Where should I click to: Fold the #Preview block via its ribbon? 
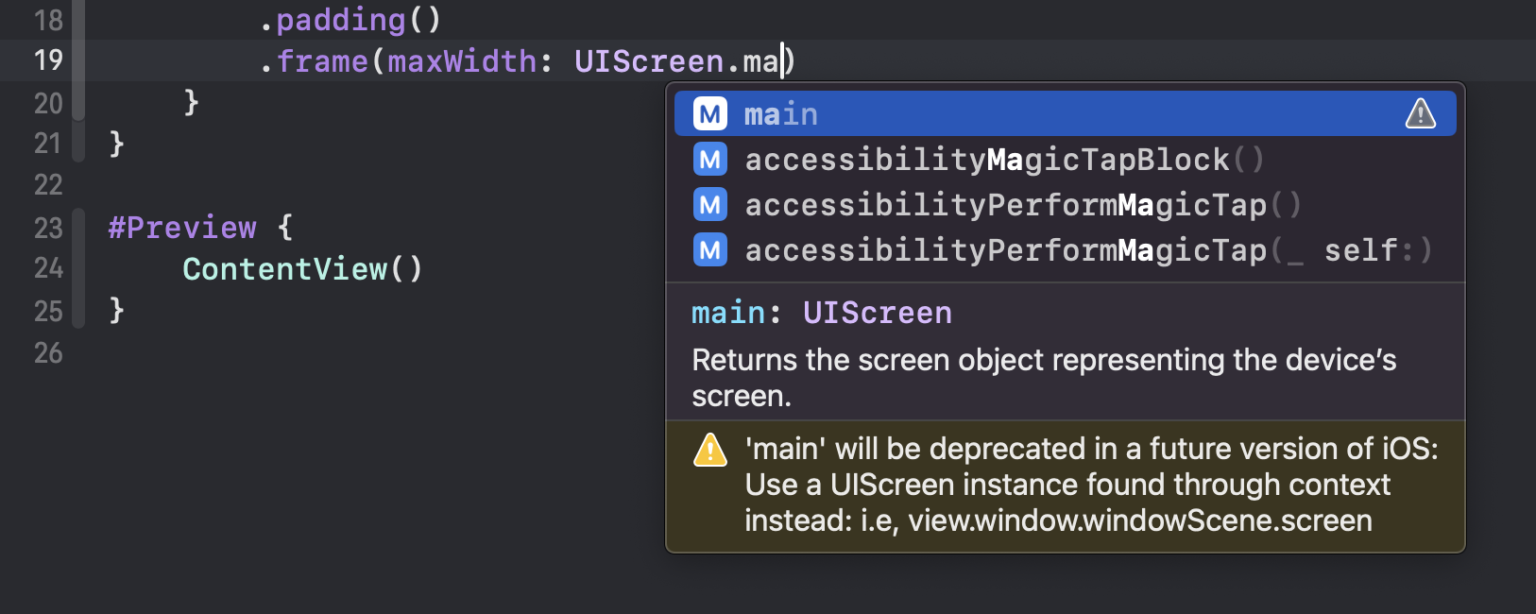tap(78, 268)
